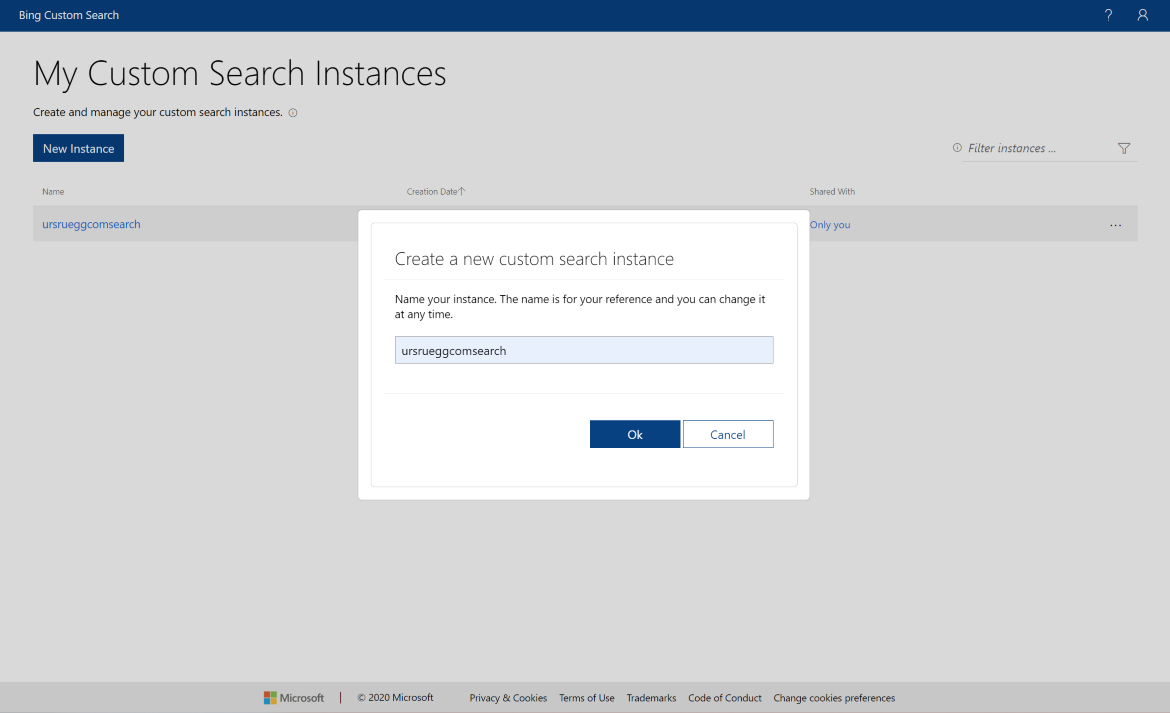1170x713 pixels.
Task: Open the ursrueggcomsearch instance link
Action: [91, 224]
